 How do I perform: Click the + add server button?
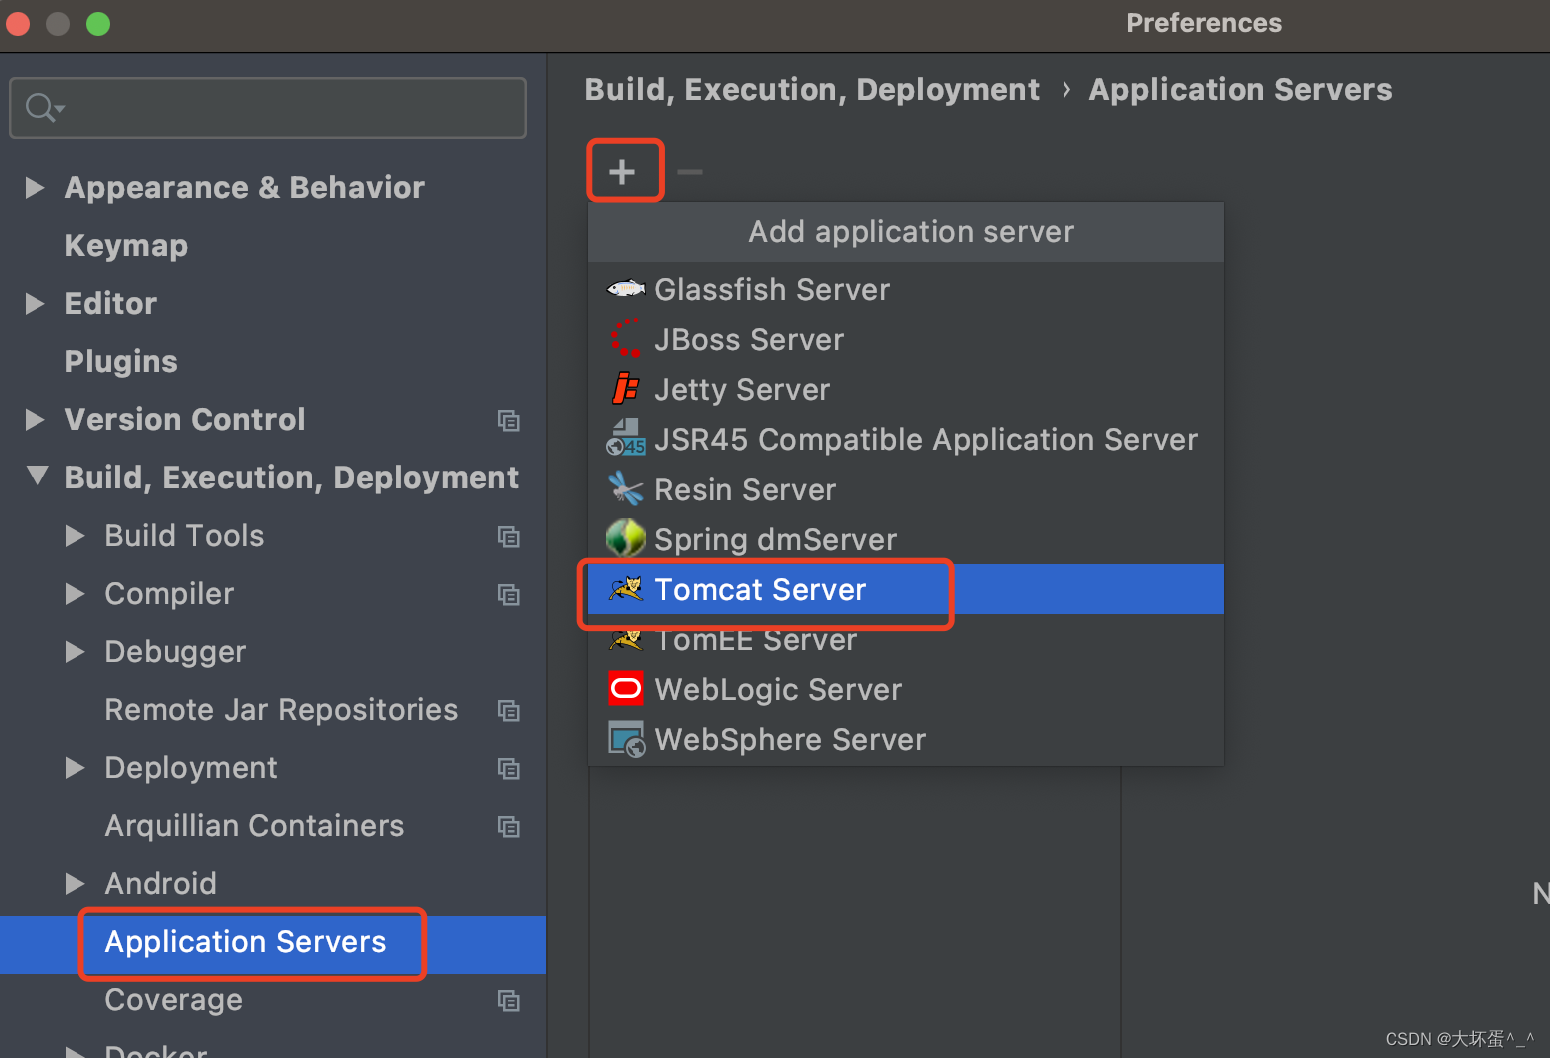[x=624, y=170]
